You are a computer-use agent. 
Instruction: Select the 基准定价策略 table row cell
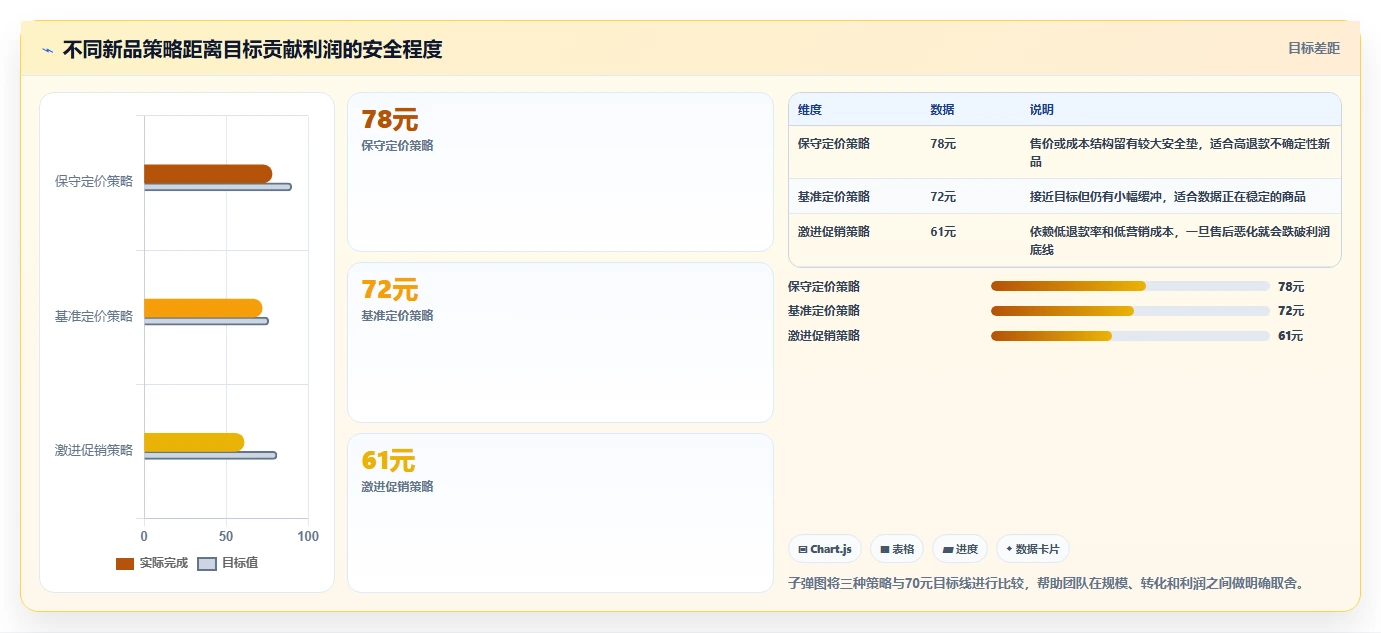click(834, 196)
